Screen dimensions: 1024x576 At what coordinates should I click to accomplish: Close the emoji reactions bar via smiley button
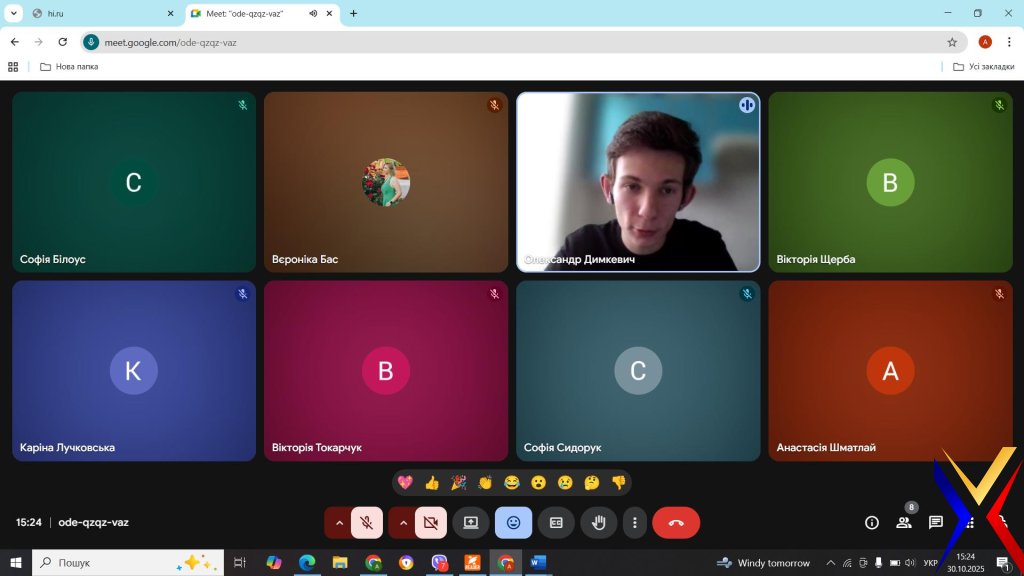tap(513, 522)
